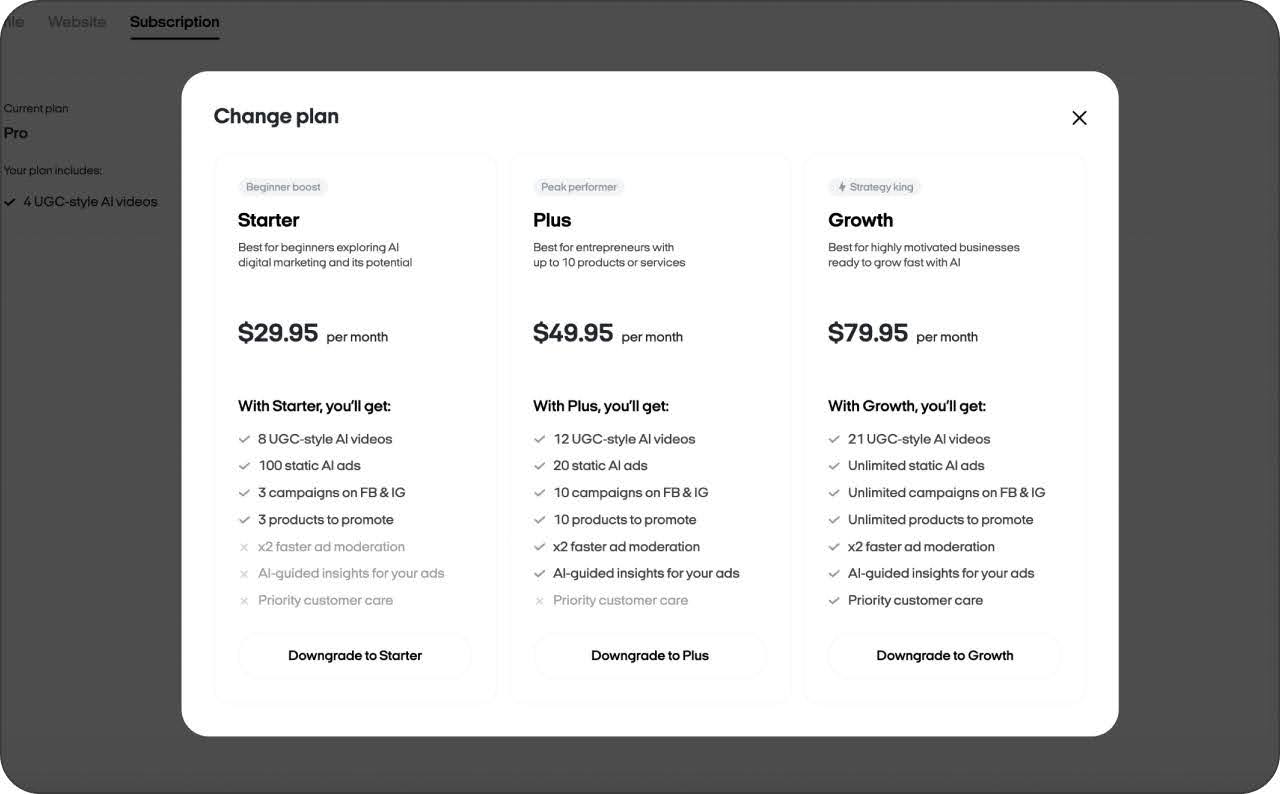
Task: Click checkmark beside 8 UGC-style AI videos
Action: coord(244,439)
